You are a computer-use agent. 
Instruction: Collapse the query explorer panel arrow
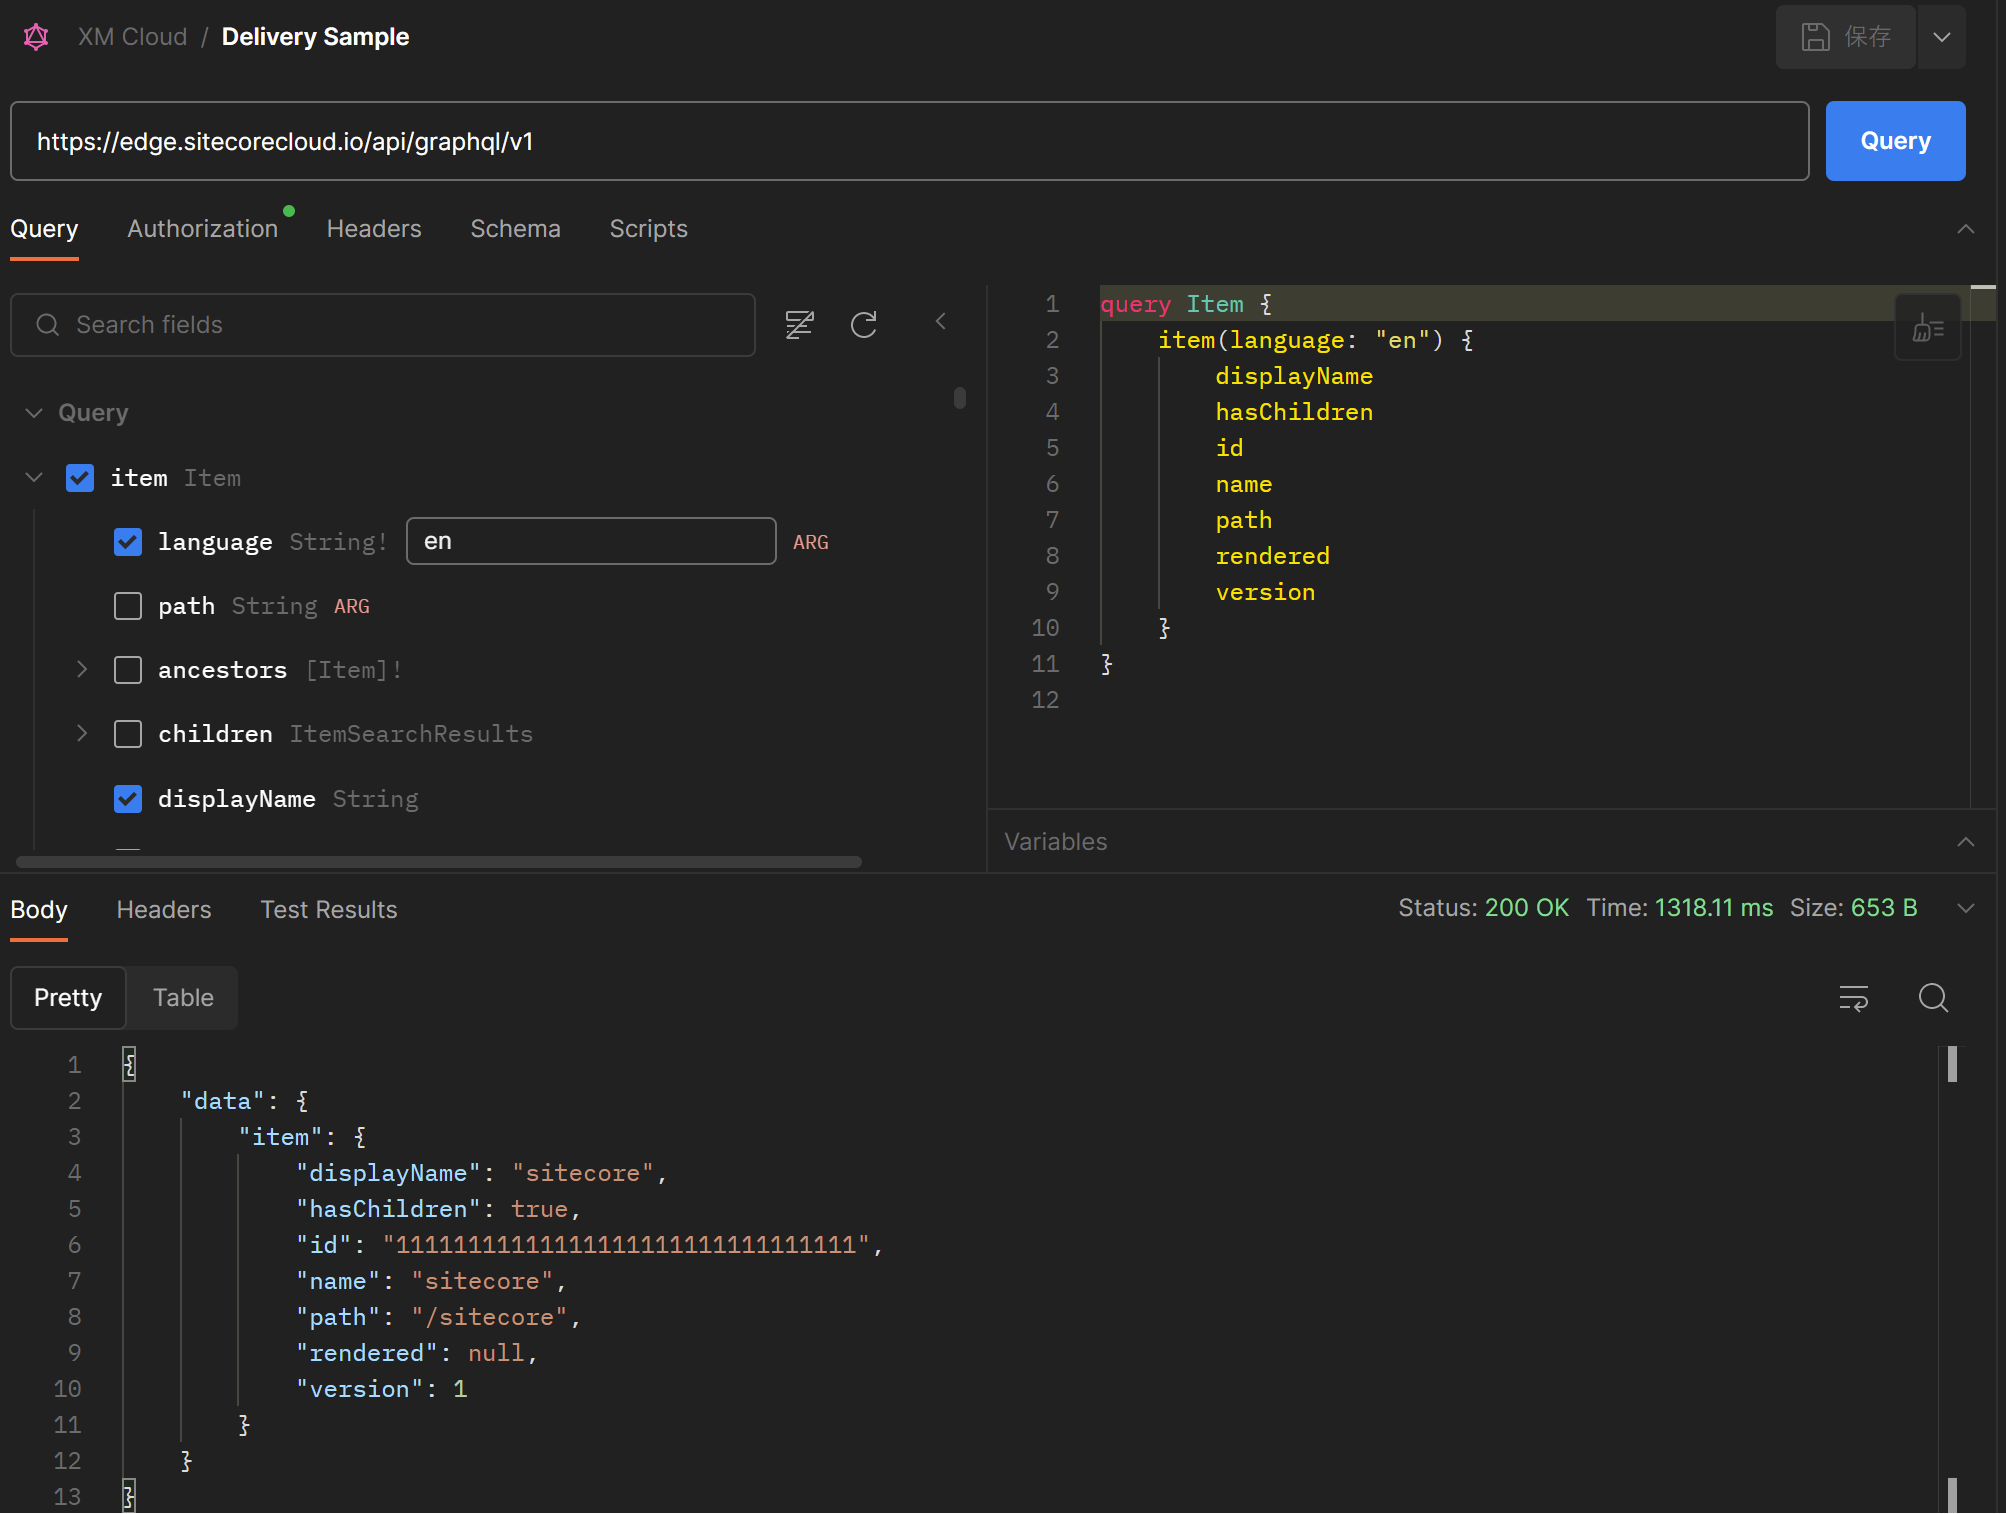point(940,322)
